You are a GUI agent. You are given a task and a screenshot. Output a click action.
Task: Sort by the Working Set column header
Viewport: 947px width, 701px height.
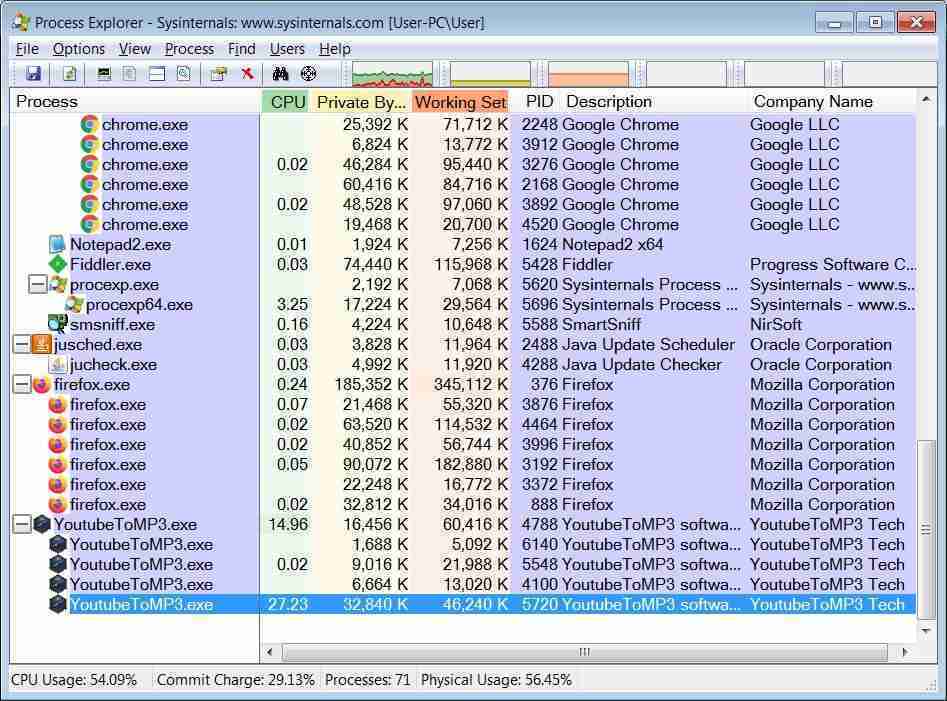point(461,101)
